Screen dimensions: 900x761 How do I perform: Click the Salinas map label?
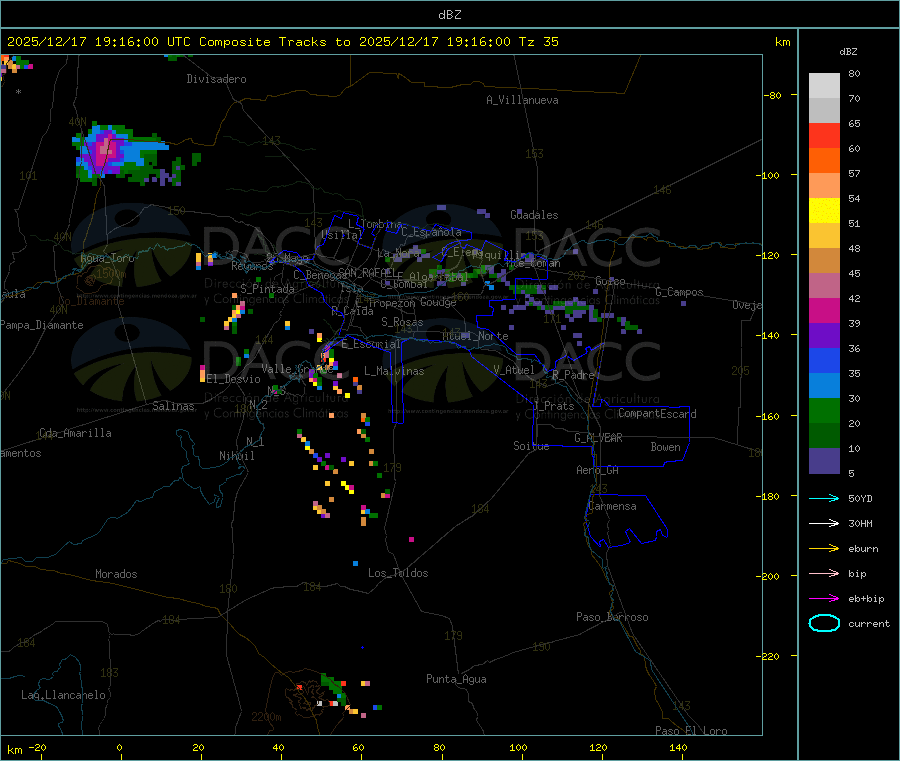(173, 406)
